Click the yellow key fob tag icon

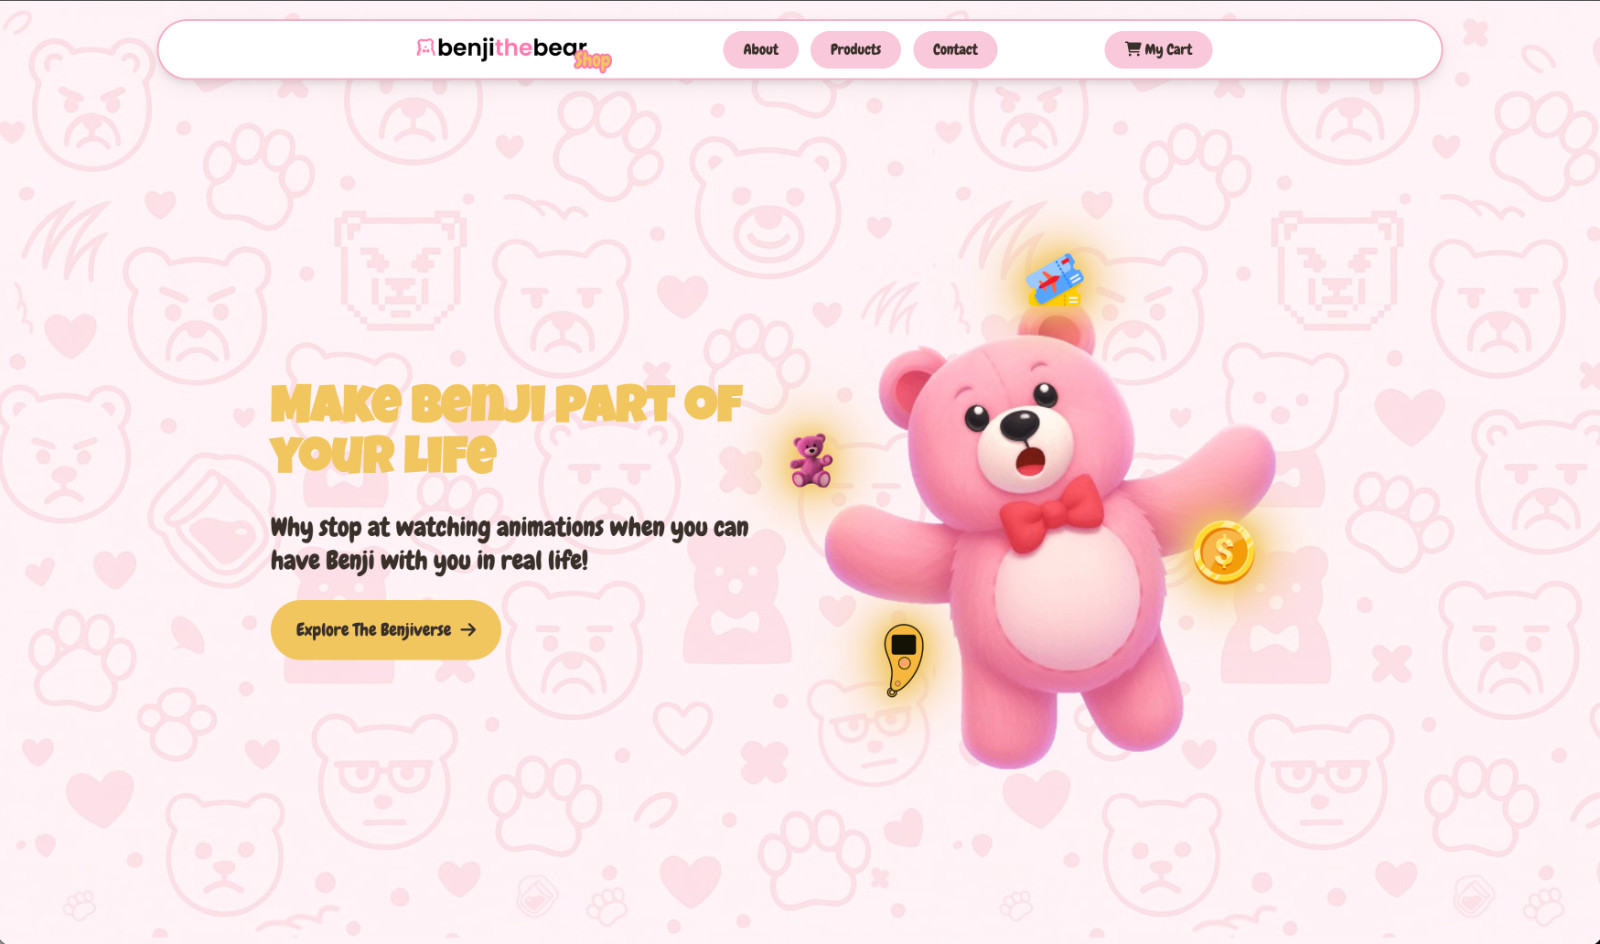(903, 659)
